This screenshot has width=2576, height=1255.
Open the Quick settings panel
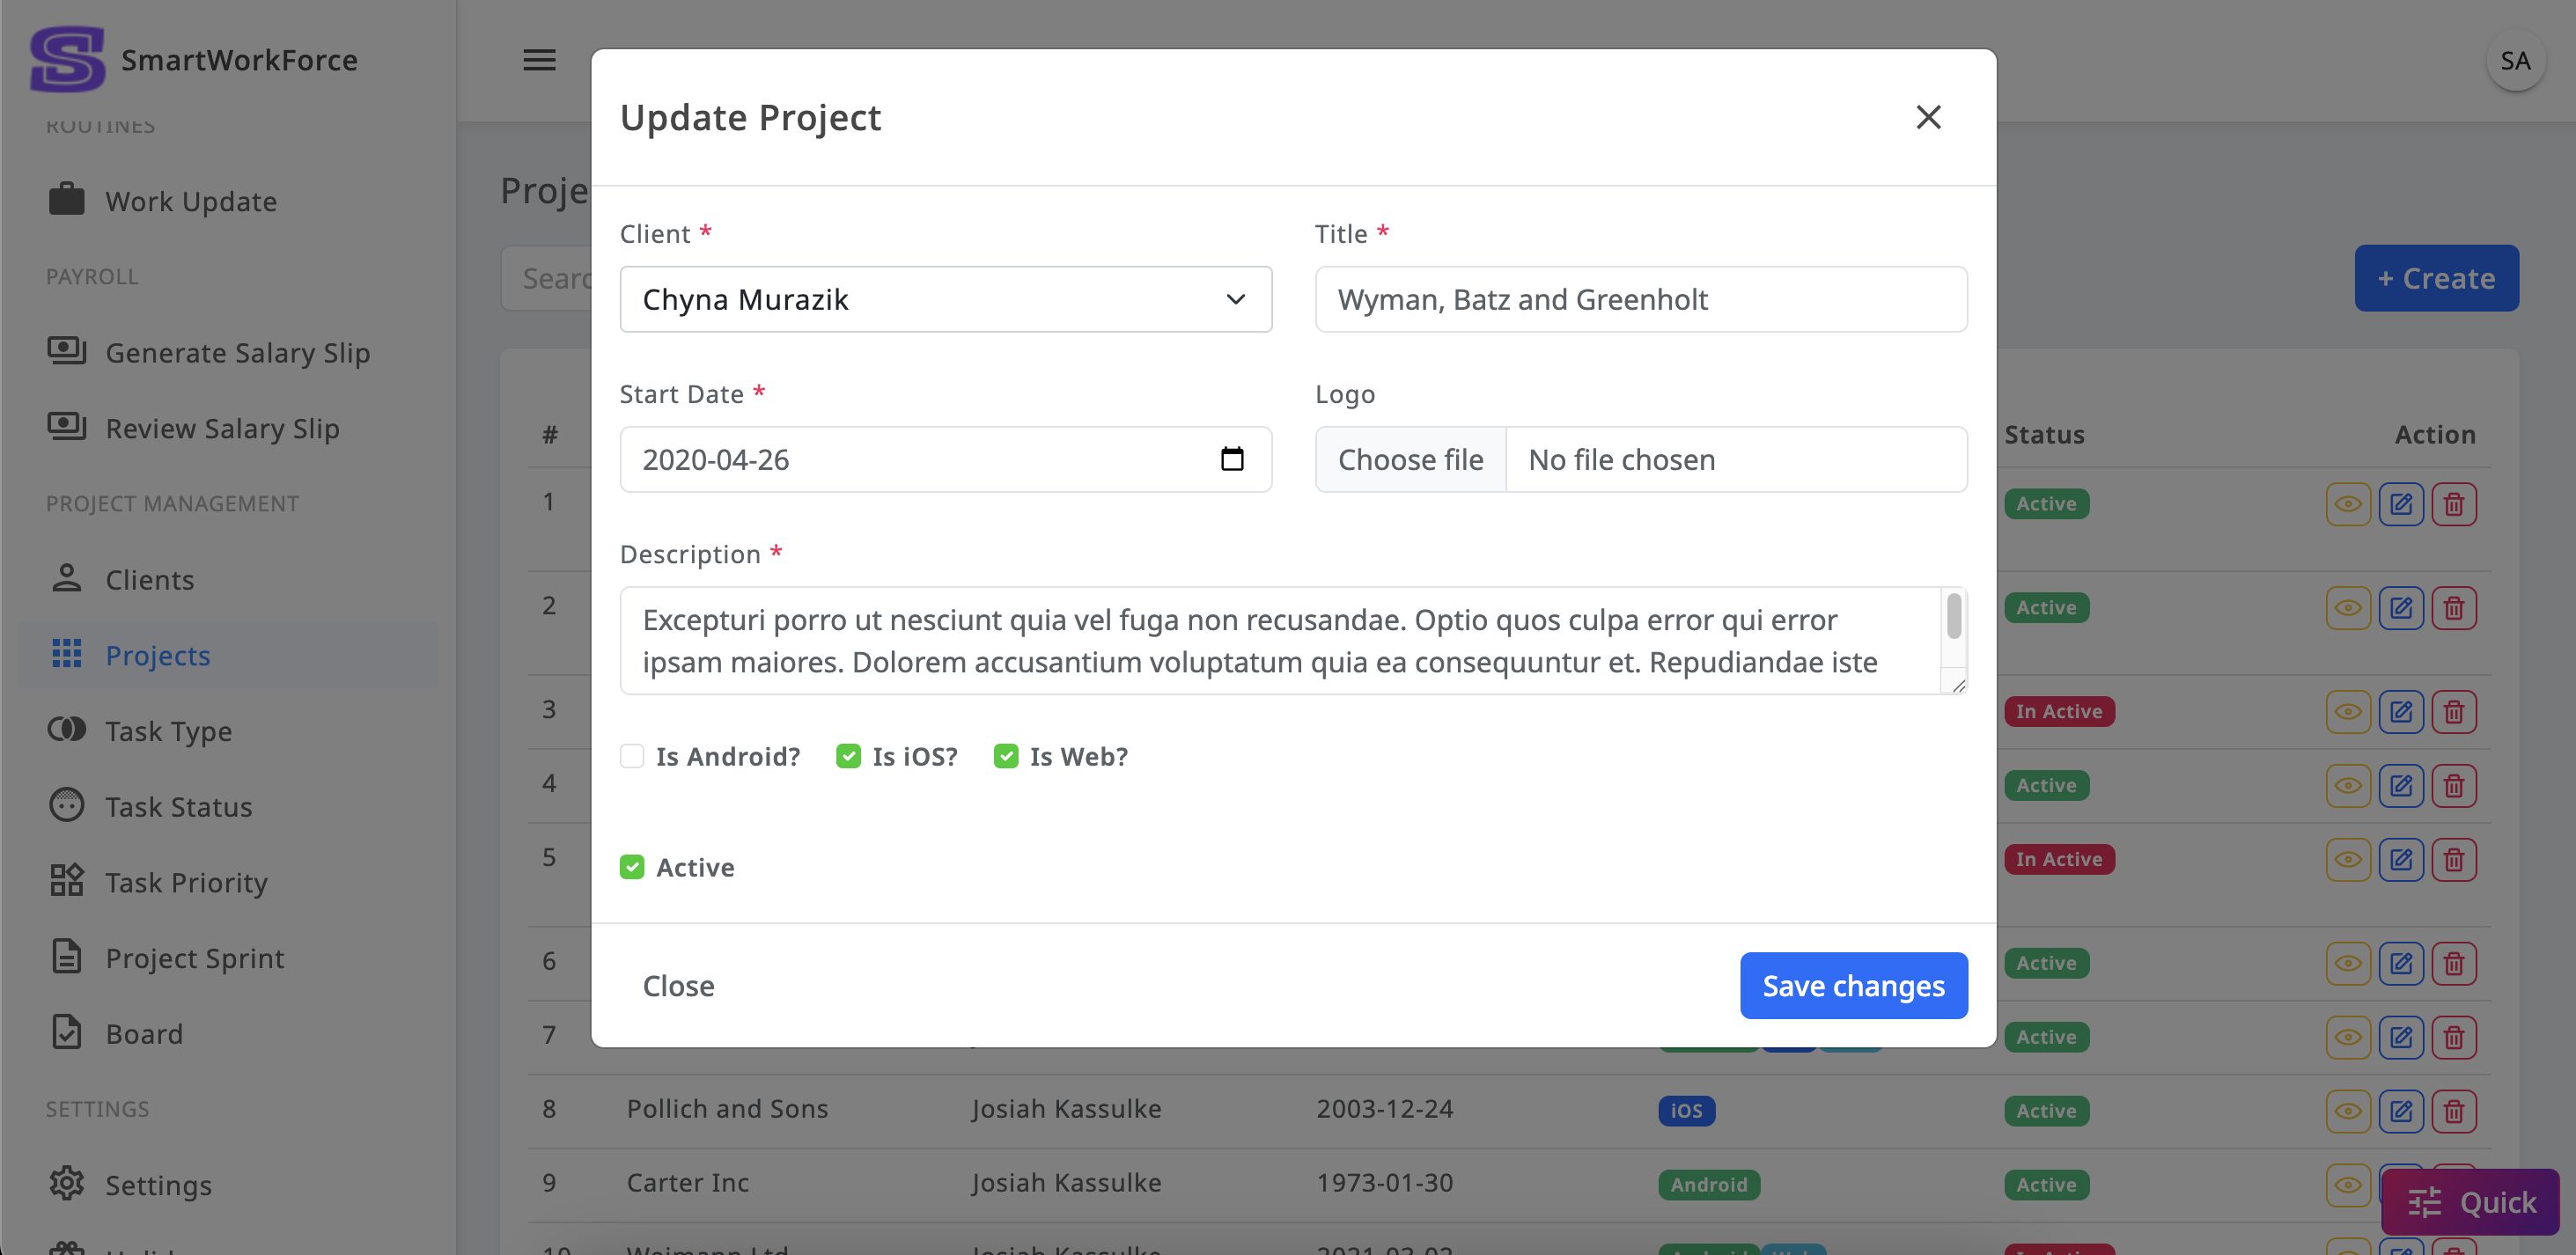[x=2470, y=1201]
